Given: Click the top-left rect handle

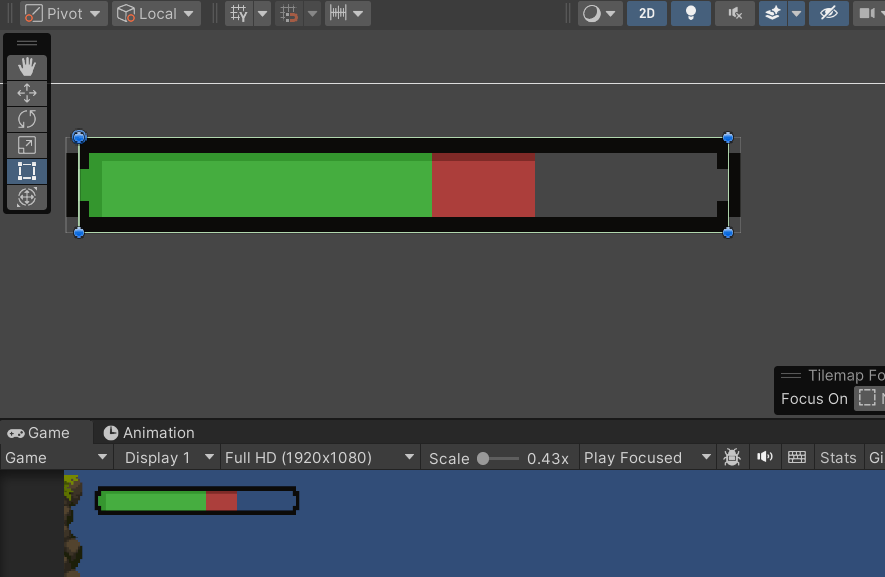Looking at the screenshot, I should pos(79,137).
